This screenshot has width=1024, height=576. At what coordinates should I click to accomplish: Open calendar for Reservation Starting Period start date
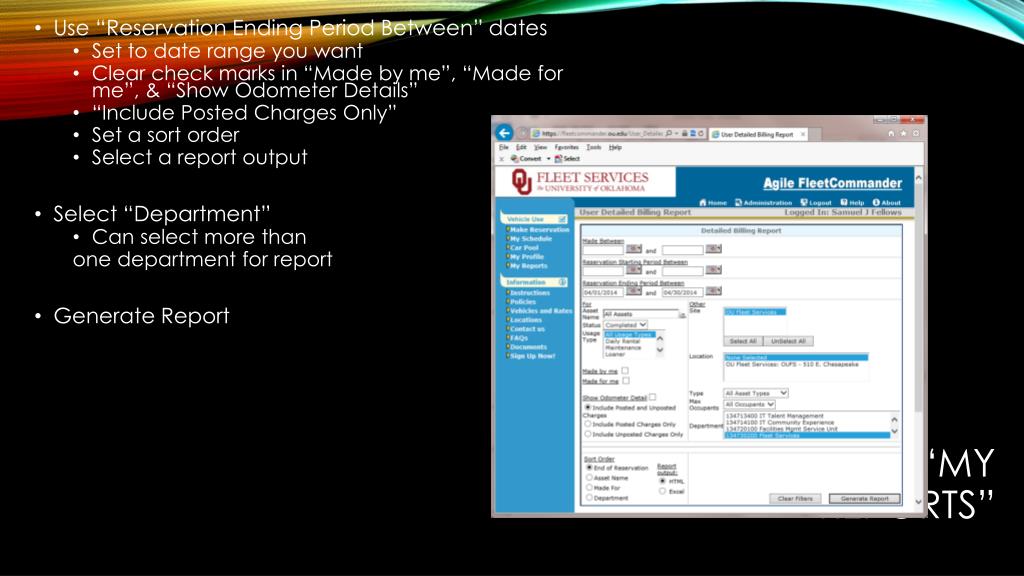tap(633, 270)
